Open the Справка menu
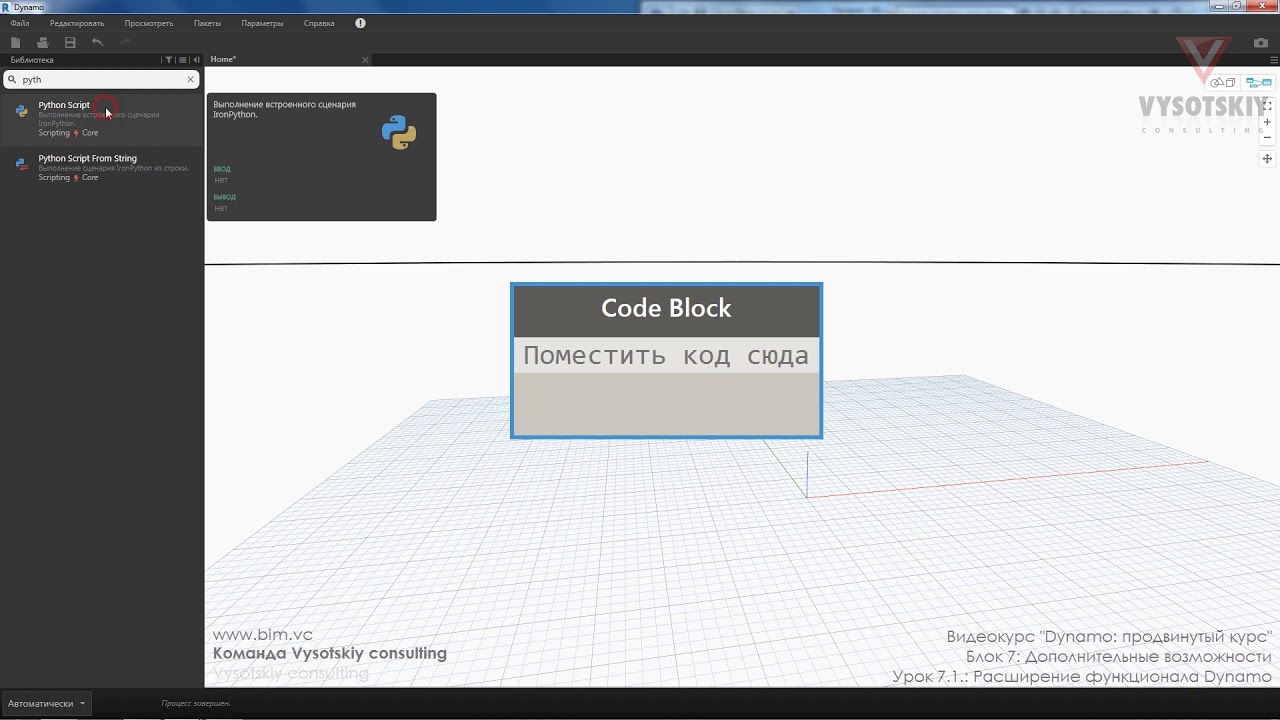 pos(319,23)
